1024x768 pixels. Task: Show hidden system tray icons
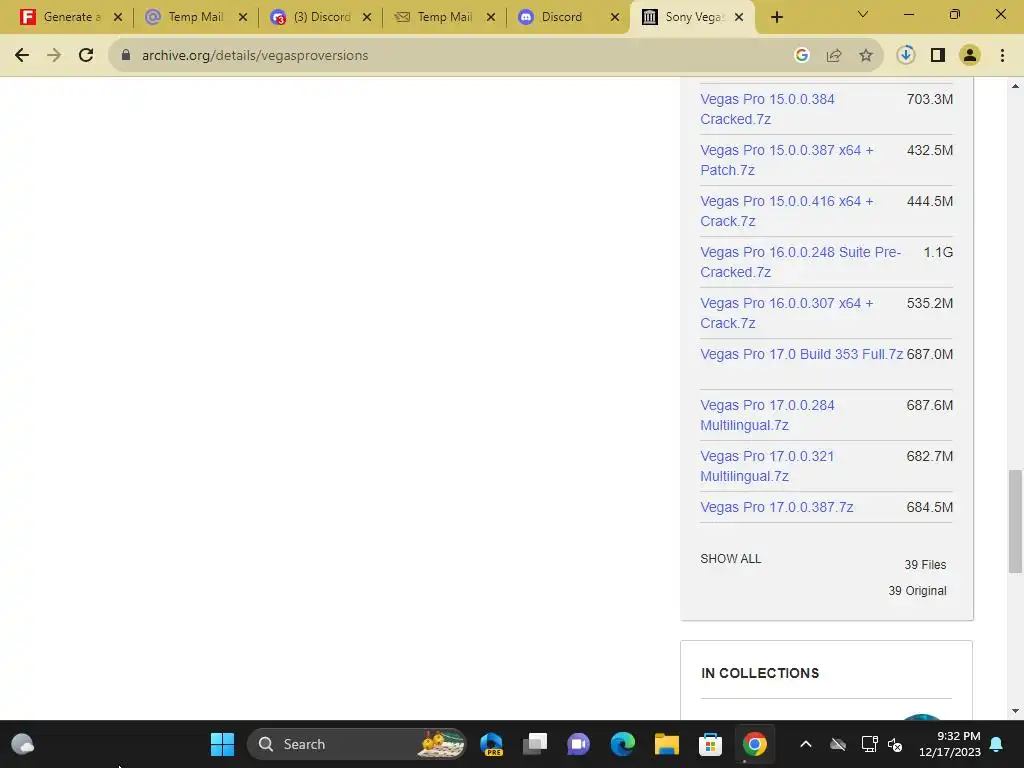[806, 744]
